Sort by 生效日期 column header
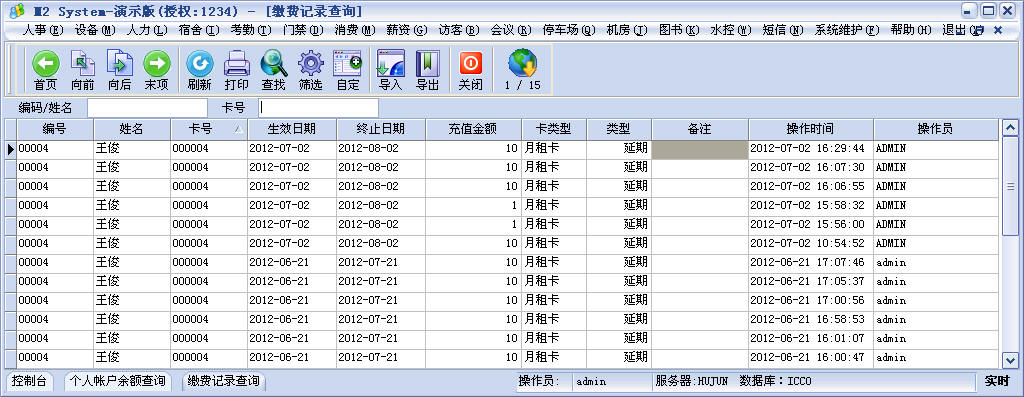 [292, 129]
